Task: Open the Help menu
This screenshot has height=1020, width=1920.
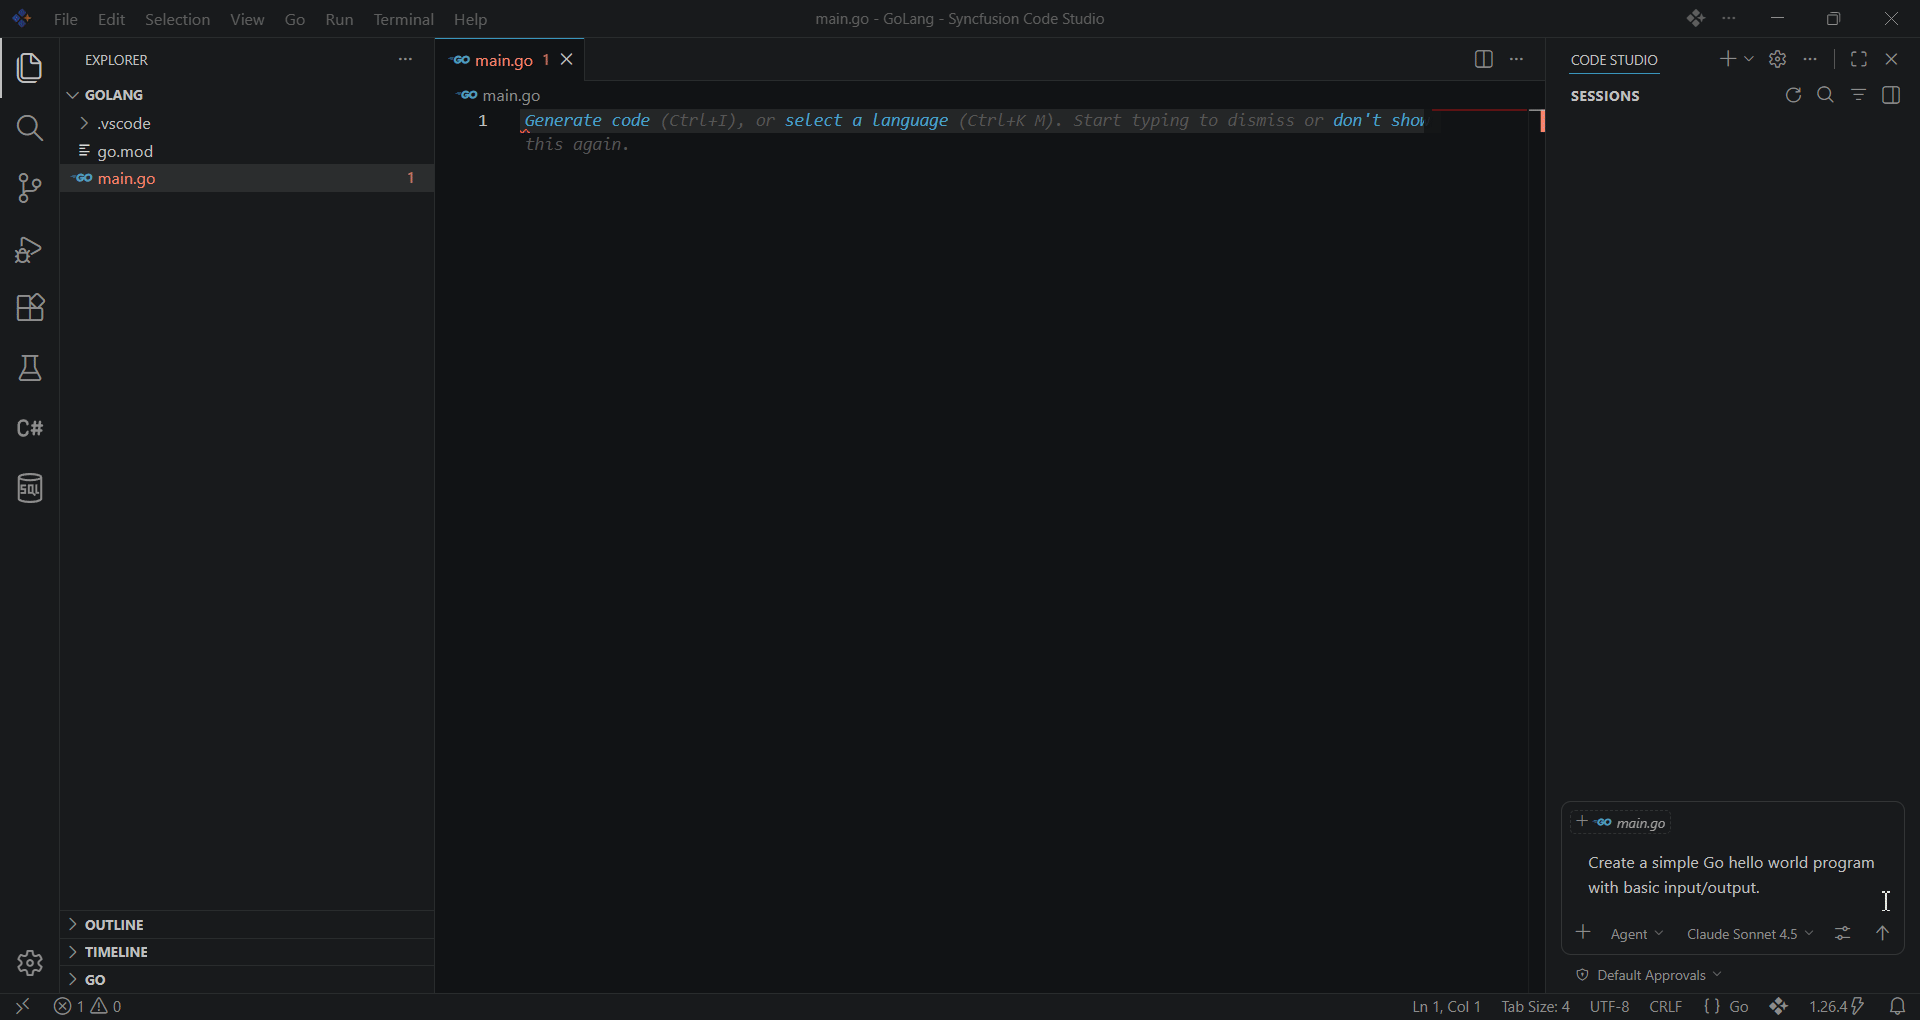Action: [471, 20]
